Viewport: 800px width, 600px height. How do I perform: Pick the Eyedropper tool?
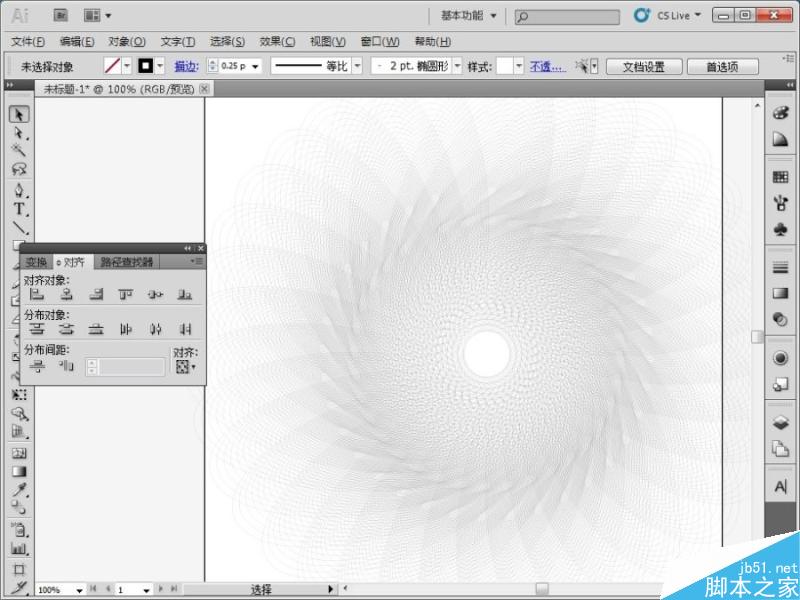point(19,490)
